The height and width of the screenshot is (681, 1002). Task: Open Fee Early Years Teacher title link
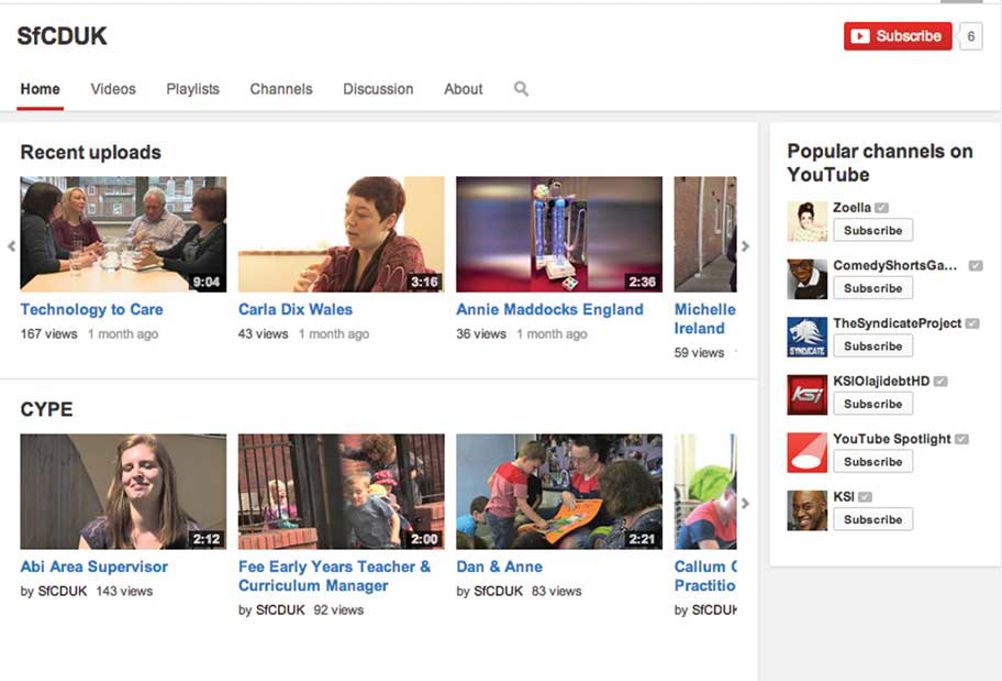334,576
